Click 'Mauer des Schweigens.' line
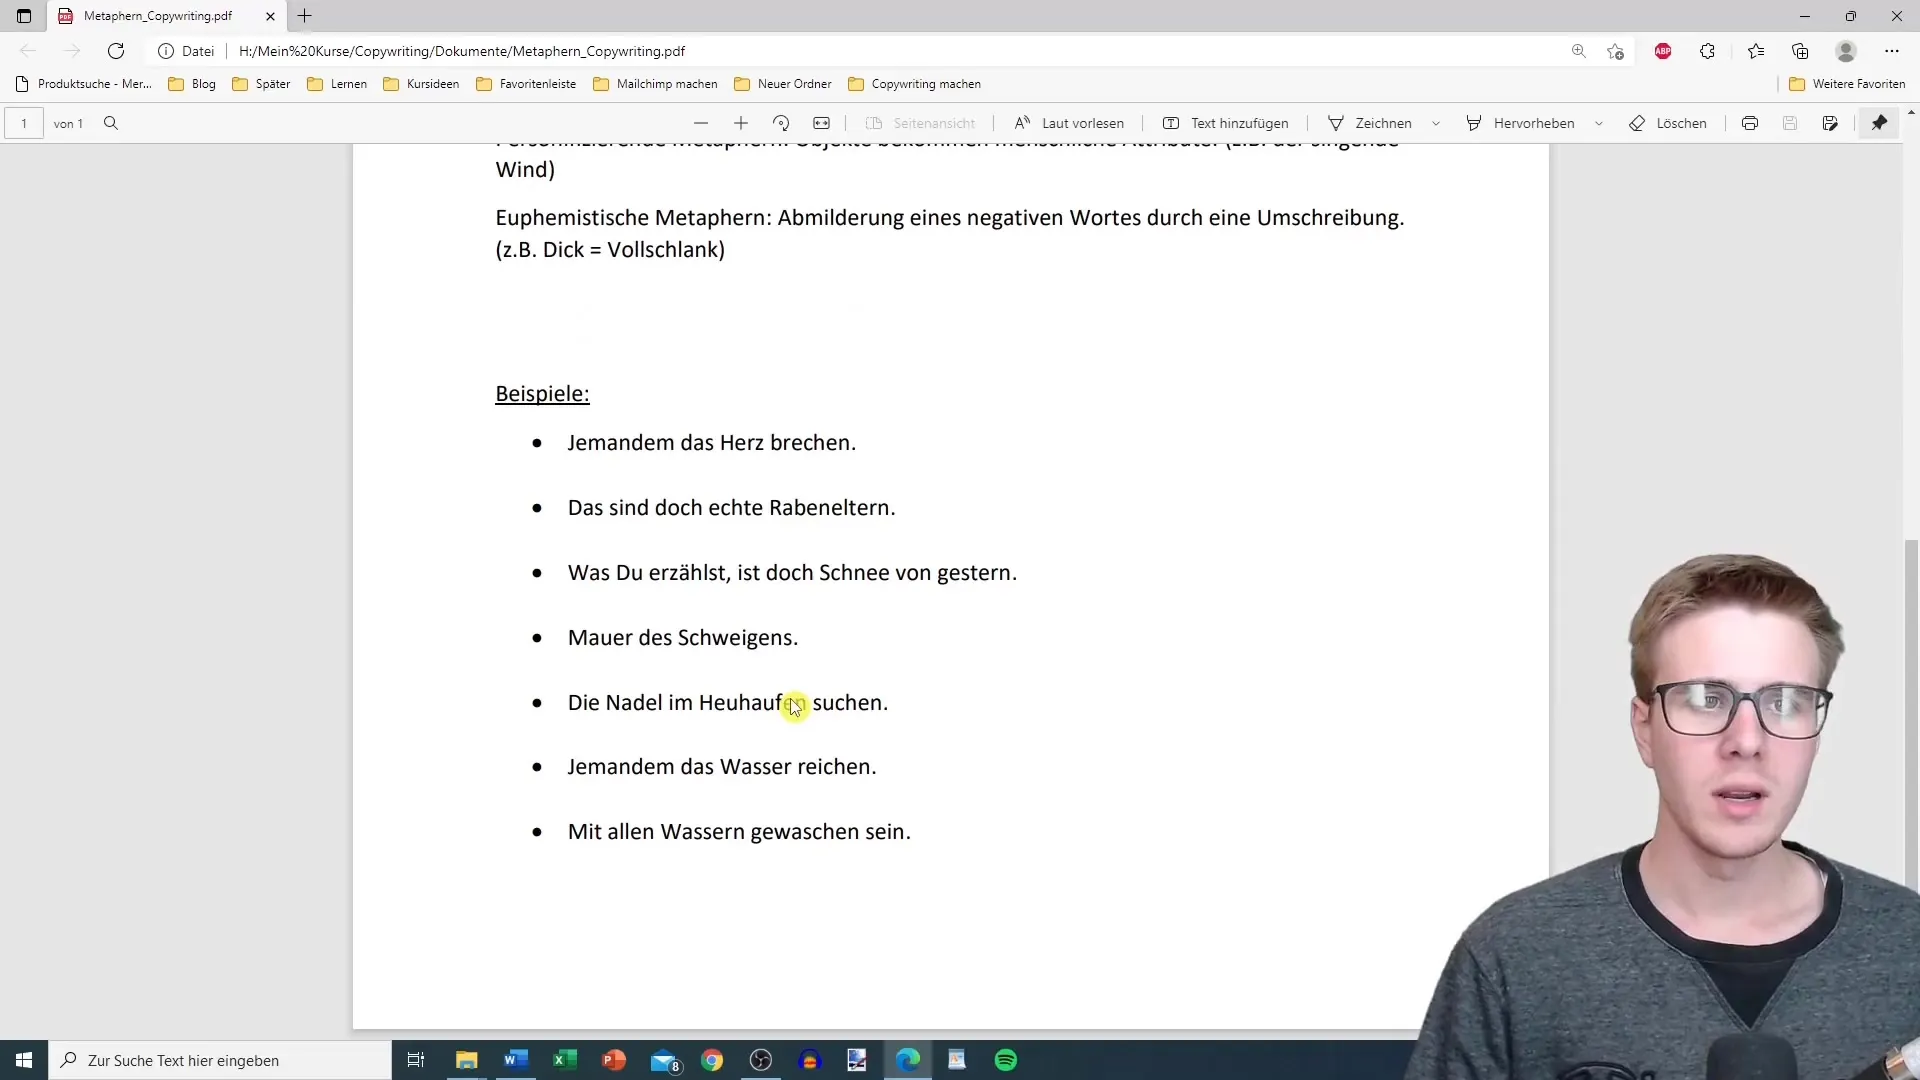Viewport: 1920px width, 1080px height. pyautogui.click(x=683, y=638)
